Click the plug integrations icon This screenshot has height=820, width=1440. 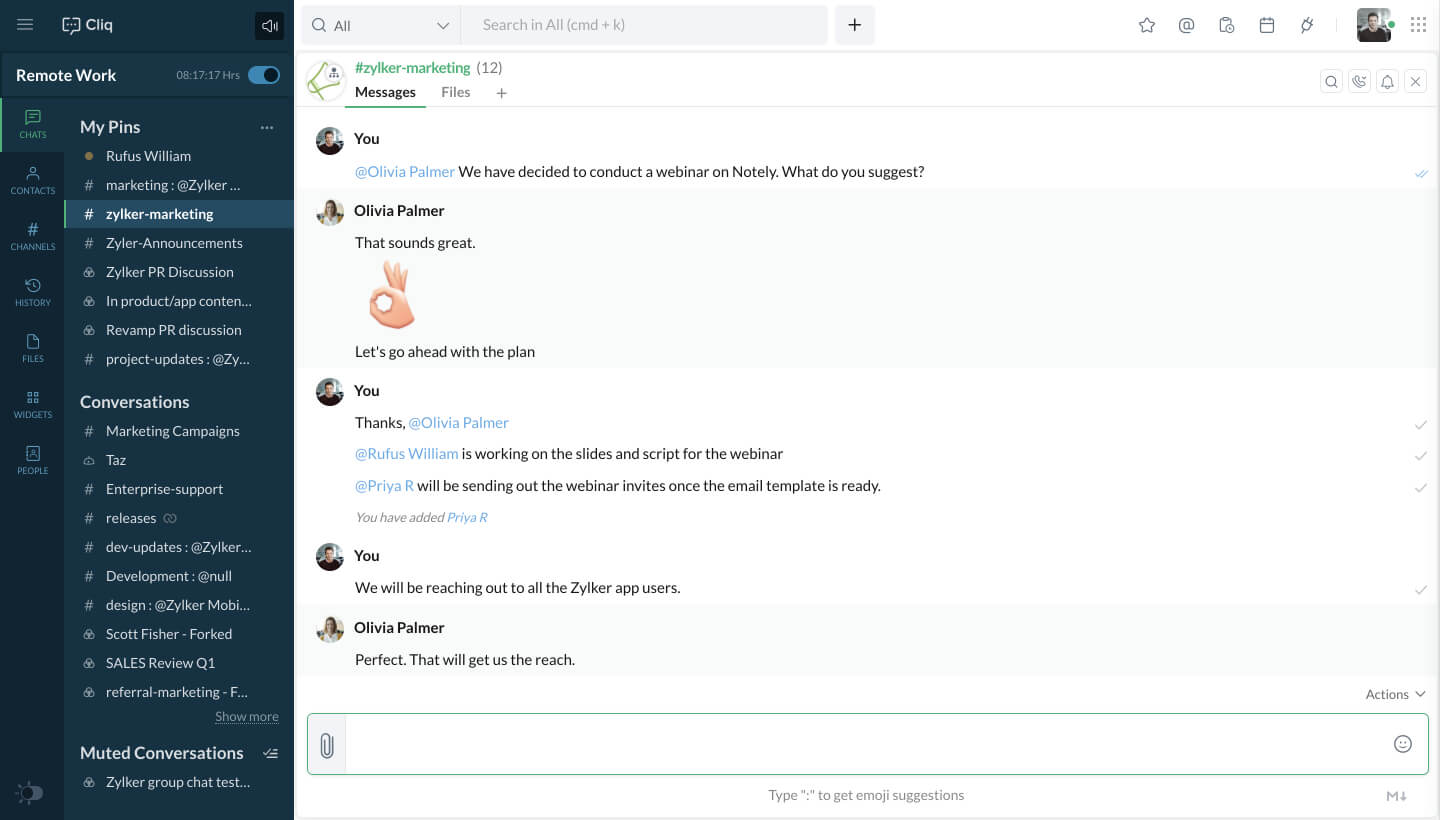pyautogui.click(x=1307, y=26)
